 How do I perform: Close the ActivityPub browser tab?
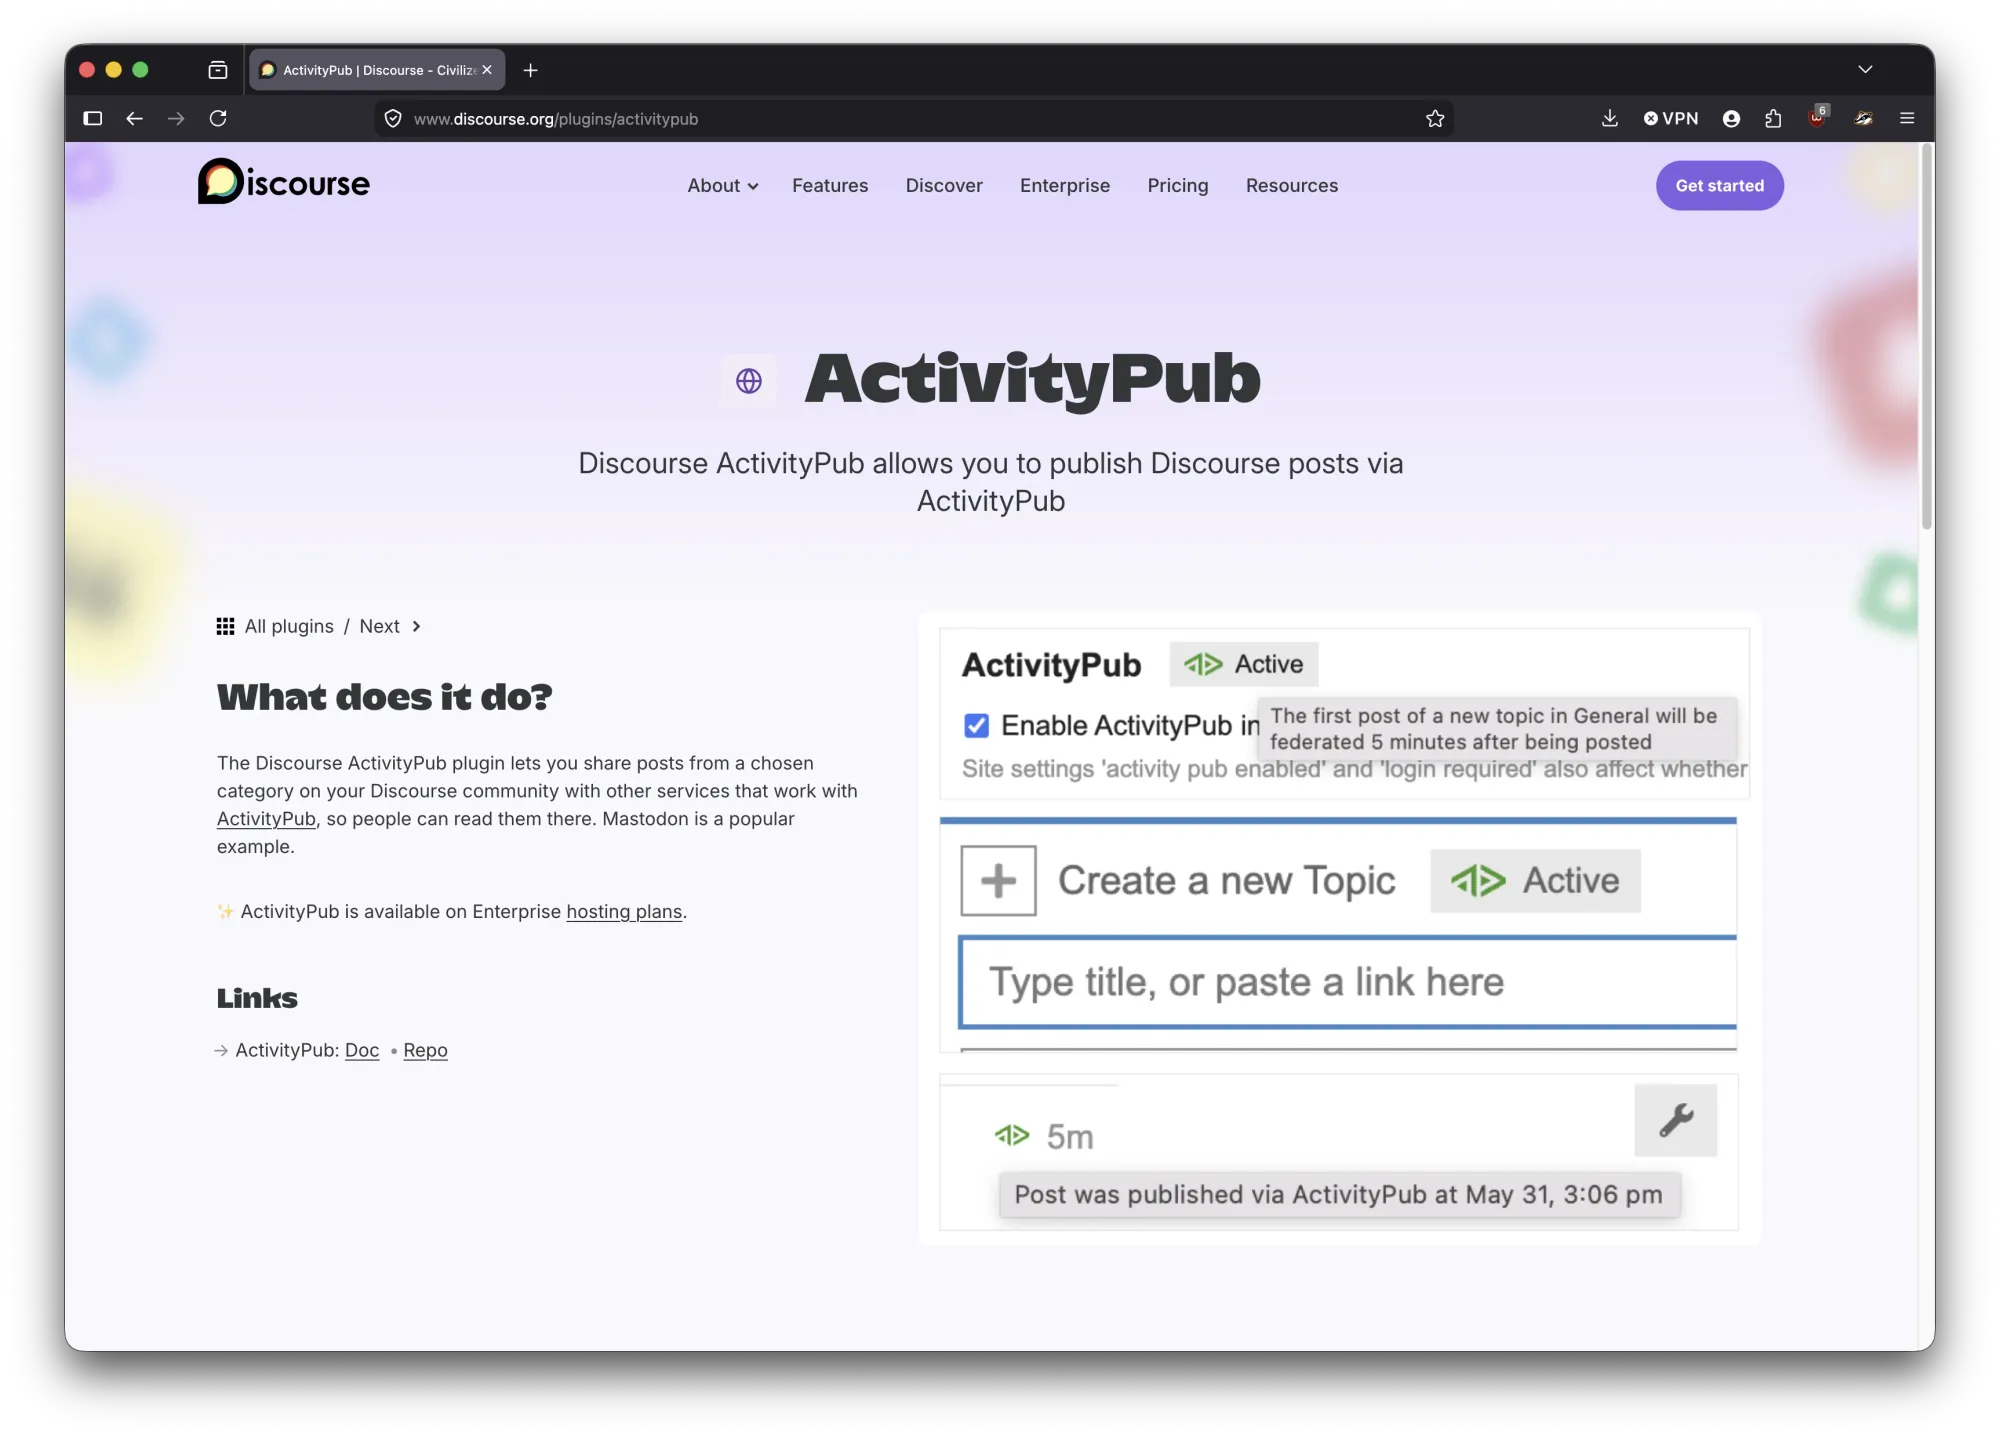487,70
